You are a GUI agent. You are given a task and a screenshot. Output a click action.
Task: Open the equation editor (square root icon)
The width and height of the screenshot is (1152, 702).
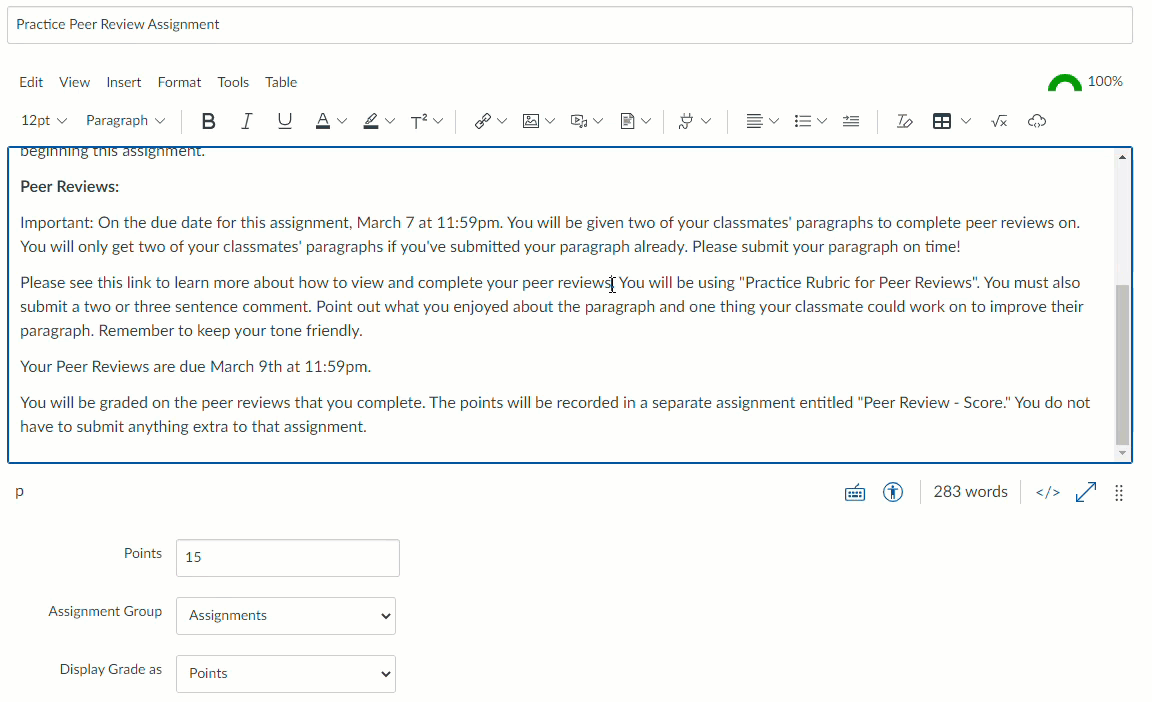click(x=999, y=121)
